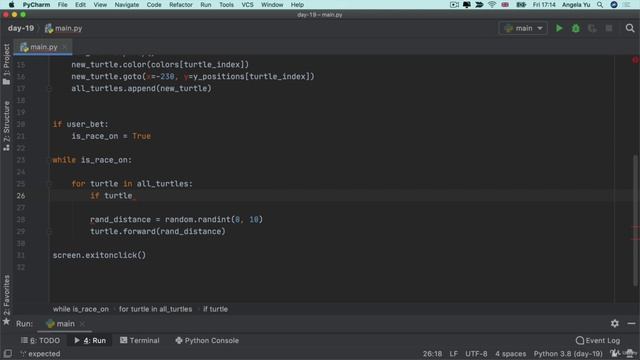Open the Structure tool window side tab
The height and width of the screenshot is (360, 640).
click(6, 126)
